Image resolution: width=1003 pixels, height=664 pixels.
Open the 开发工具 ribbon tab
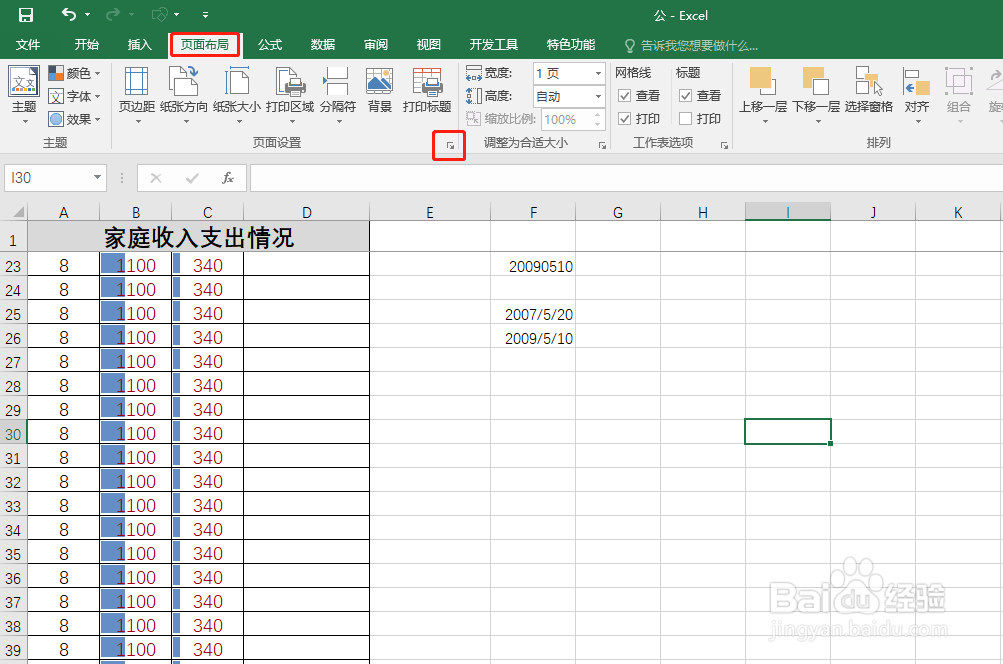coord(494,45)
